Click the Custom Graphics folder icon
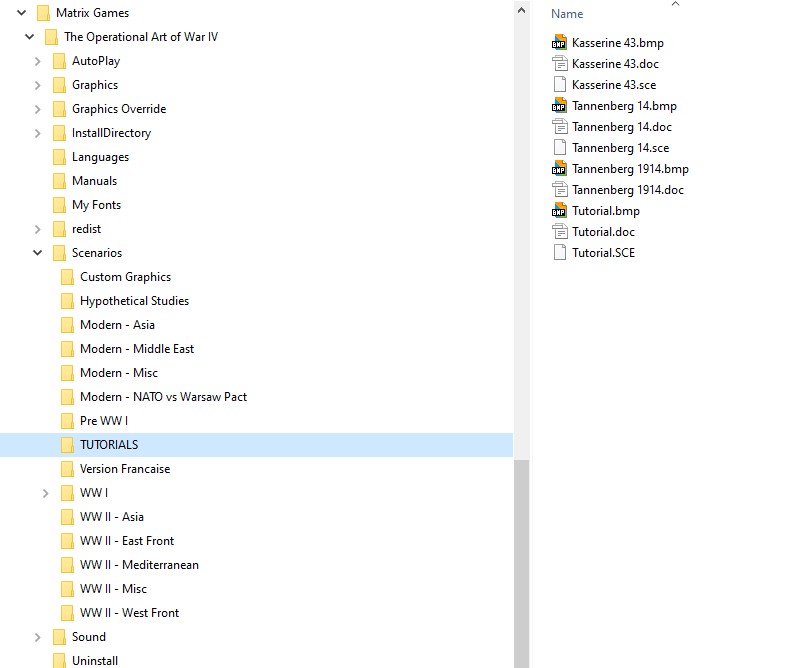 click(x=67, y=277)
